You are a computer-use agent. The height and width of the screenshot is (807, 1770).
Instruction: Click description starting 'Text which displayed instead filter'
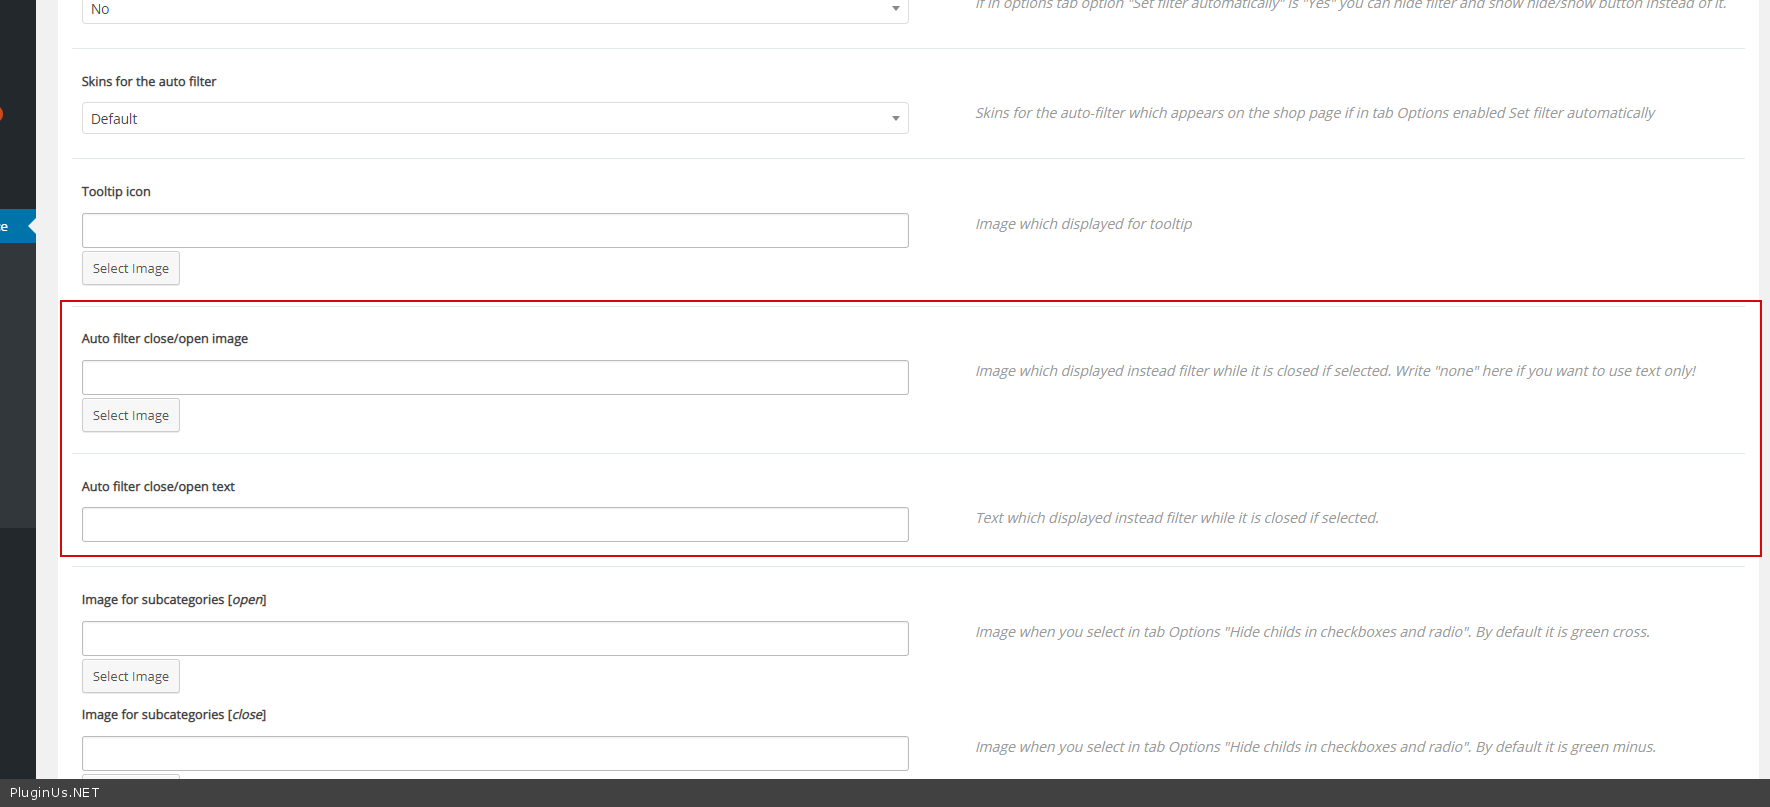pos(1177,518)
